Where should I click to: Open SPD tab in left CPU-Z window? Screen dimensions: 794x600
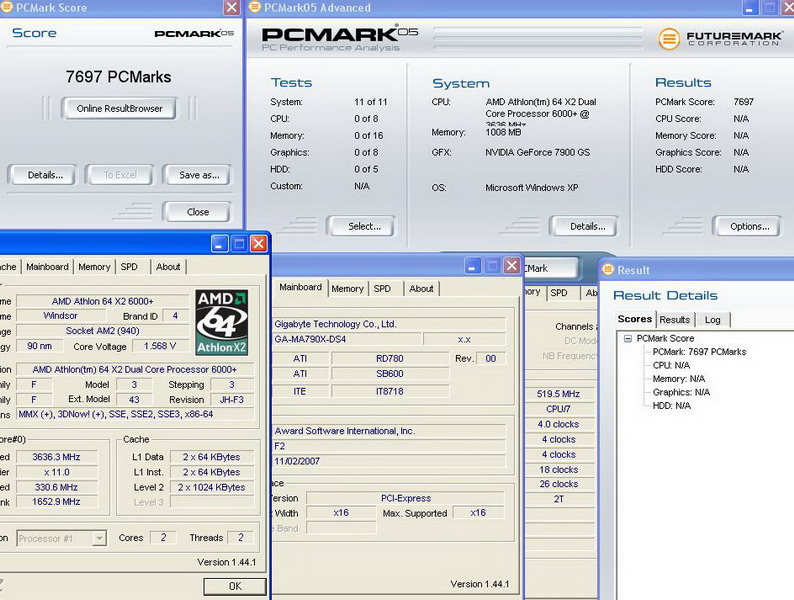(129, 267)
